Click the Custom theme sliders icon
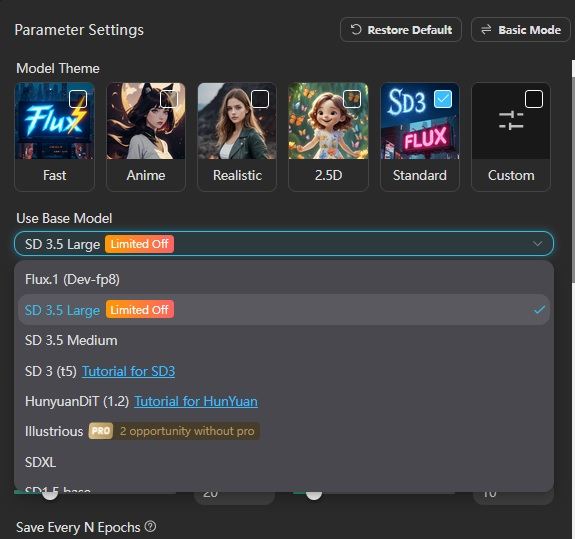 [511, 120]
